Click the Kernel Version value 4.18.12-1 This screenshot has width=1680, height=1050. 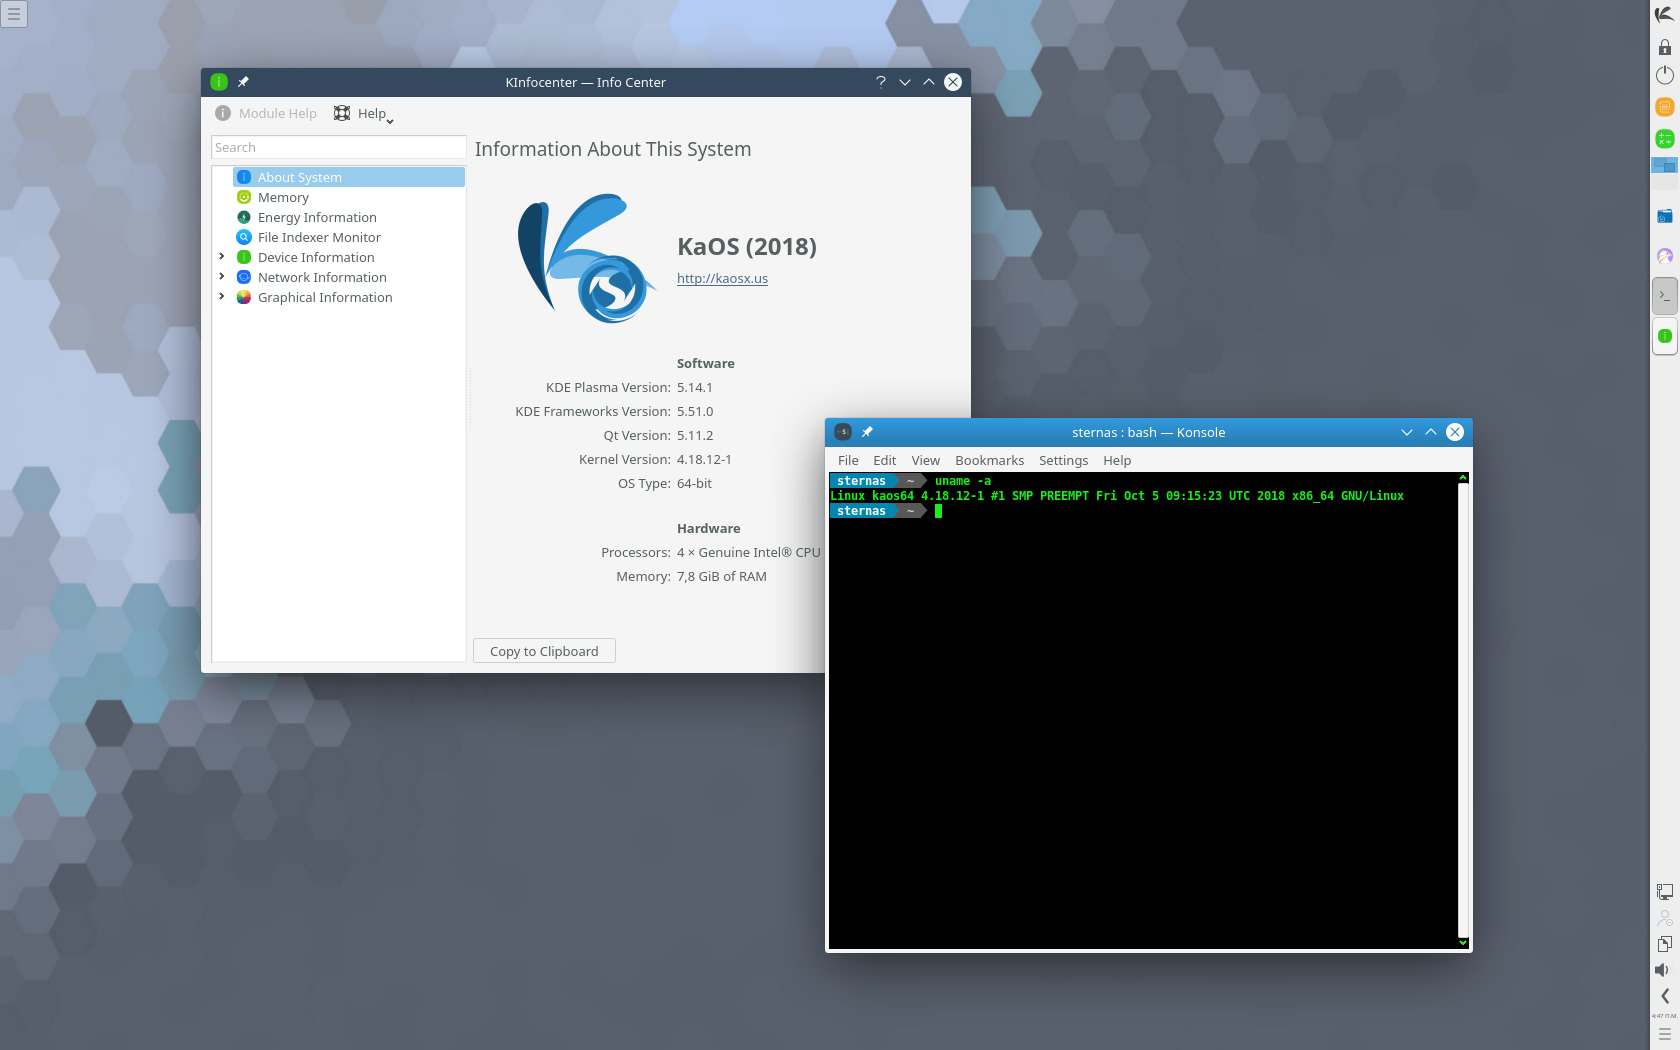(704, 459)
